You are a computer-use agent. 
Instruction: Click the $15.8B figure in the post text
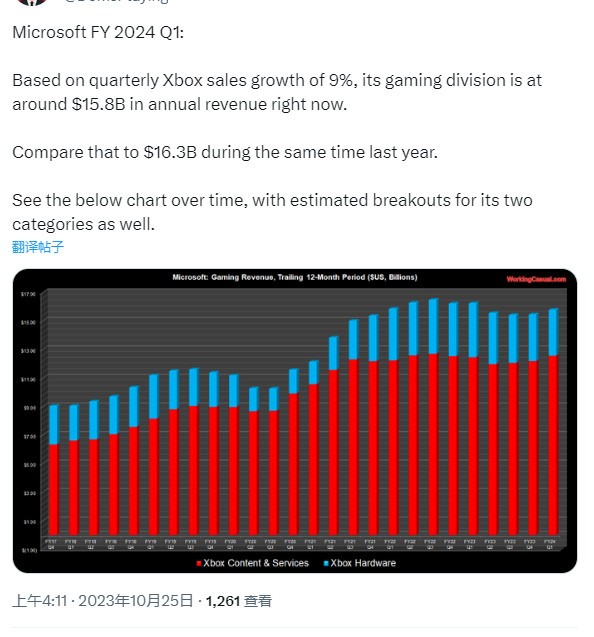(98, 104)
